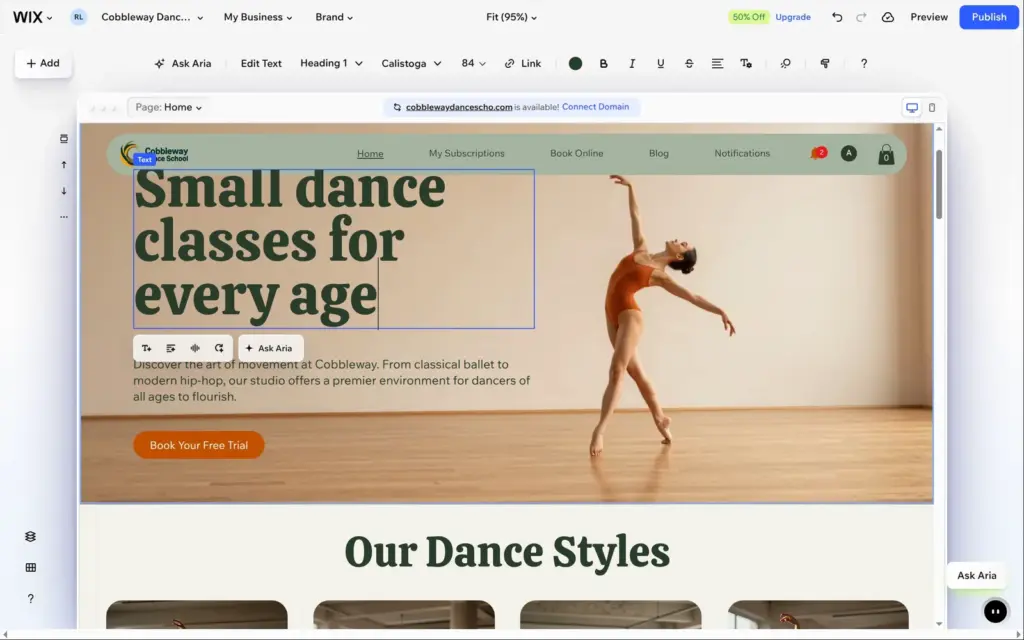Open text alignment options

[x=717, y=63]
